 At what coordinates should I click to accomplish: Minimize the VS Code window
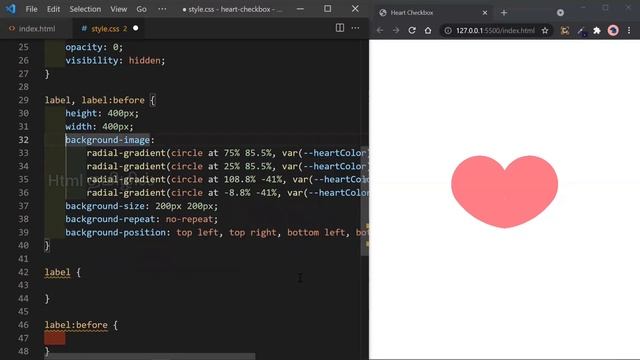coord(300,9)
